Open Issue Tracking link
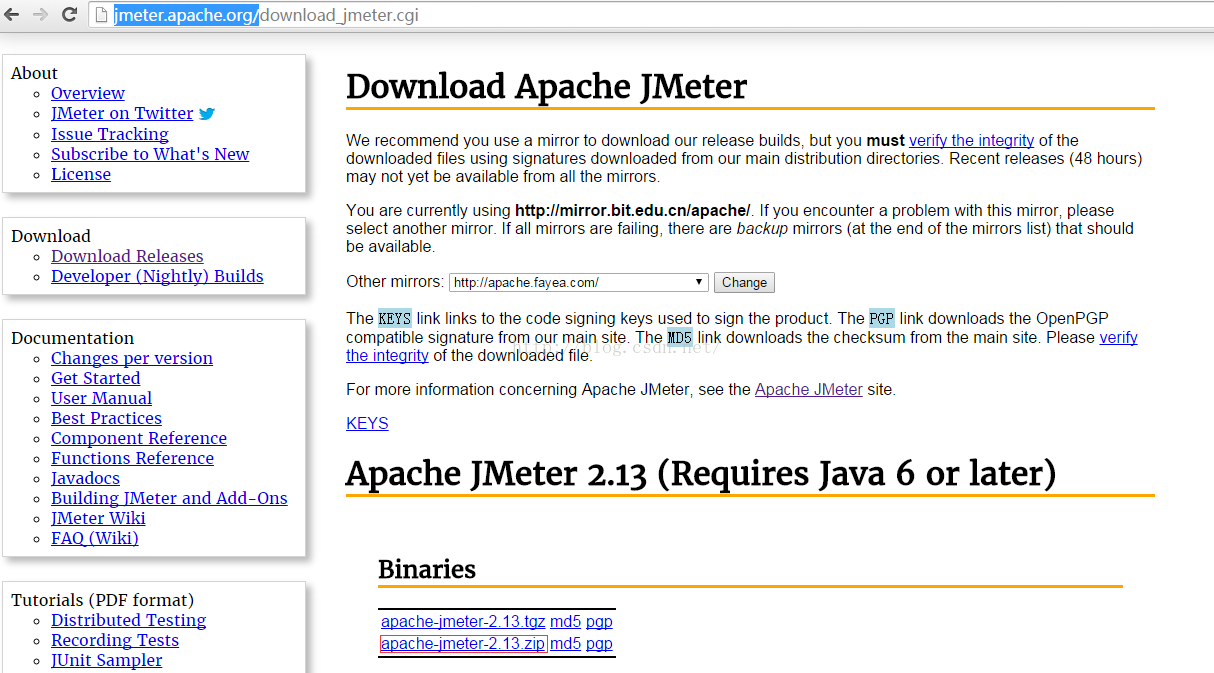 (110, 134)
